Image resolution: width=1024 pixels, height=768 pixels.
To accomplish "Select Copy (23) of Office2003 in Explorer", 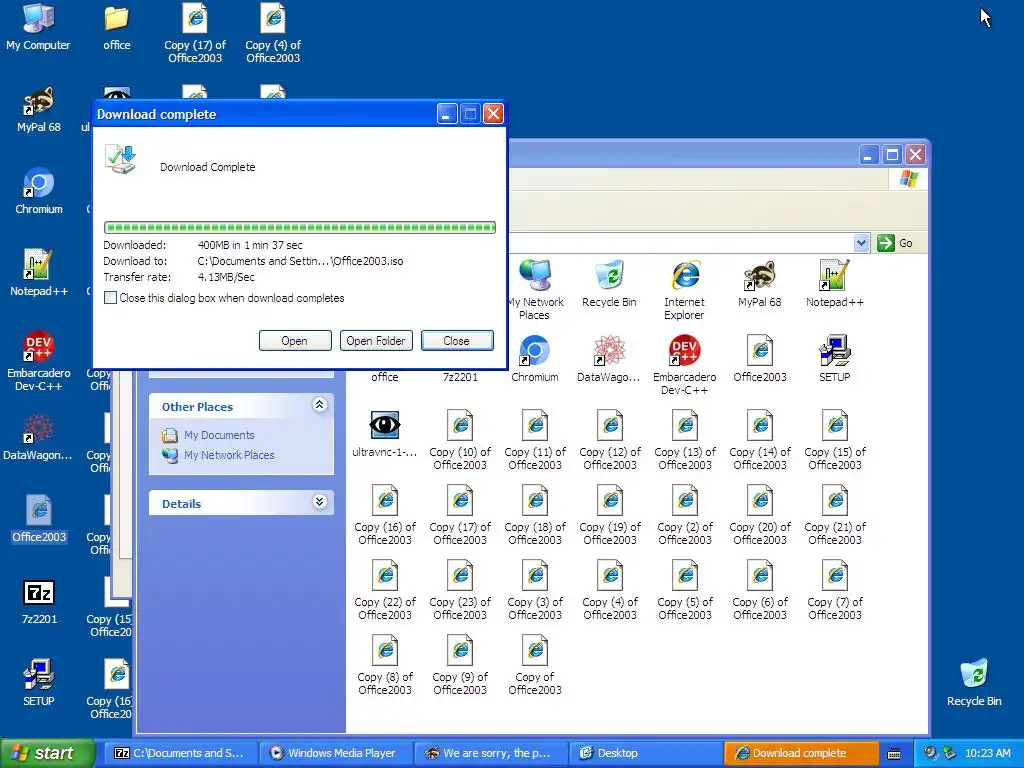I will pyautogui.click(x=460, y=590).
